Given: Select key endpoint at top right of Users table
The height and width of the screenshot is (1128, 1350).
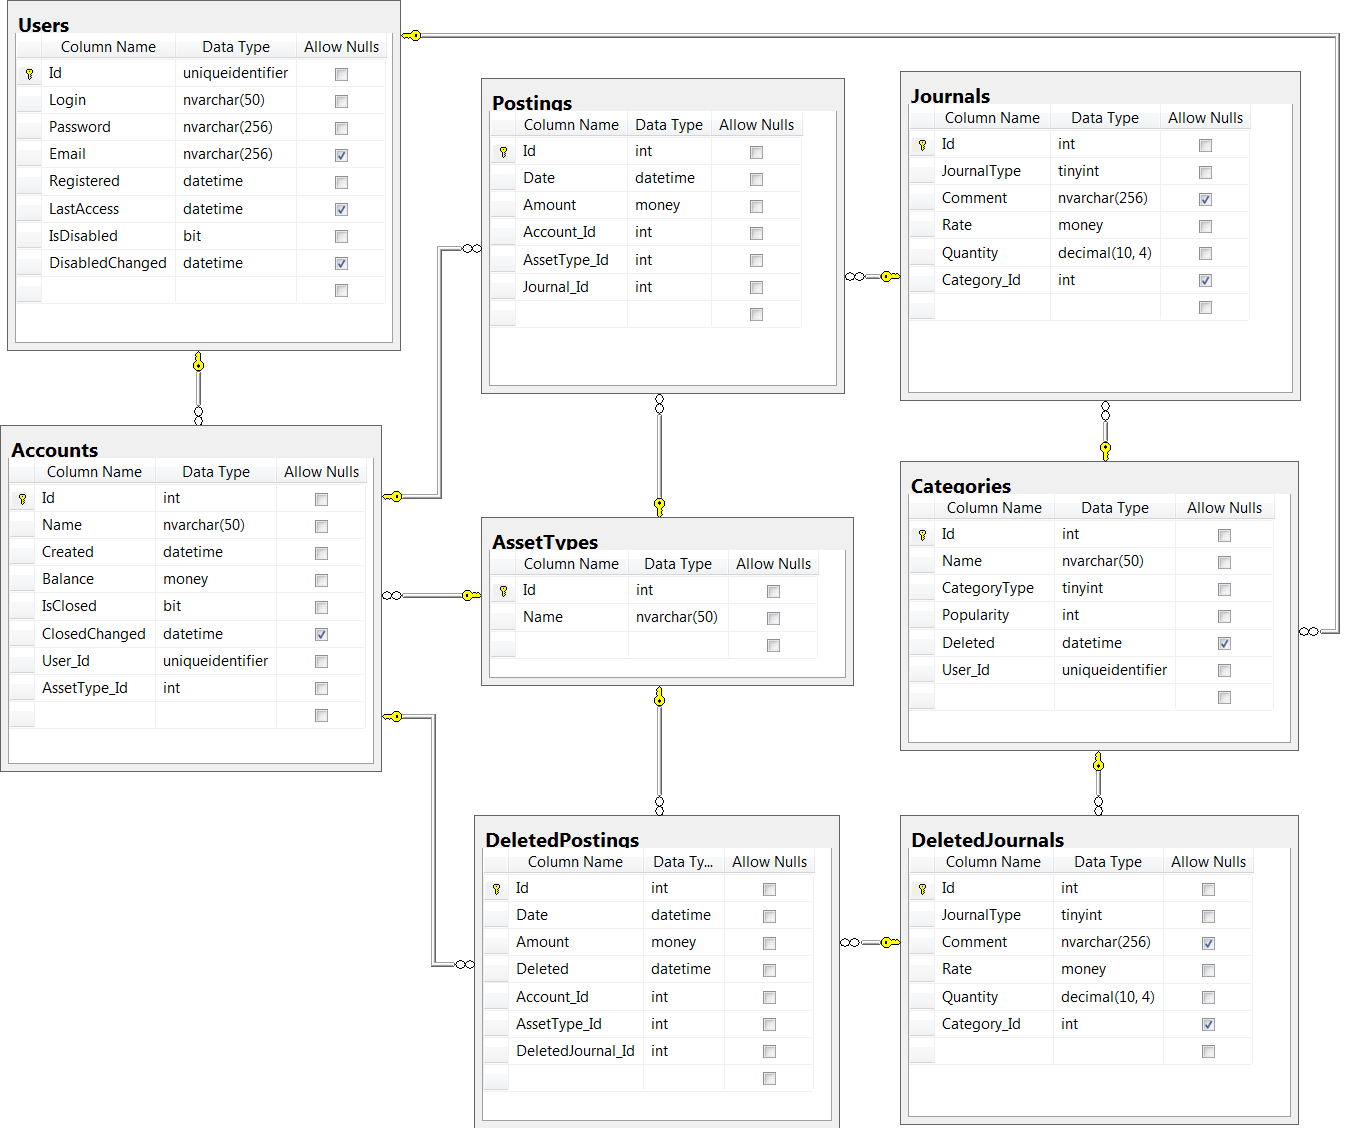Looking at the screenshot, I should point(412,35).
